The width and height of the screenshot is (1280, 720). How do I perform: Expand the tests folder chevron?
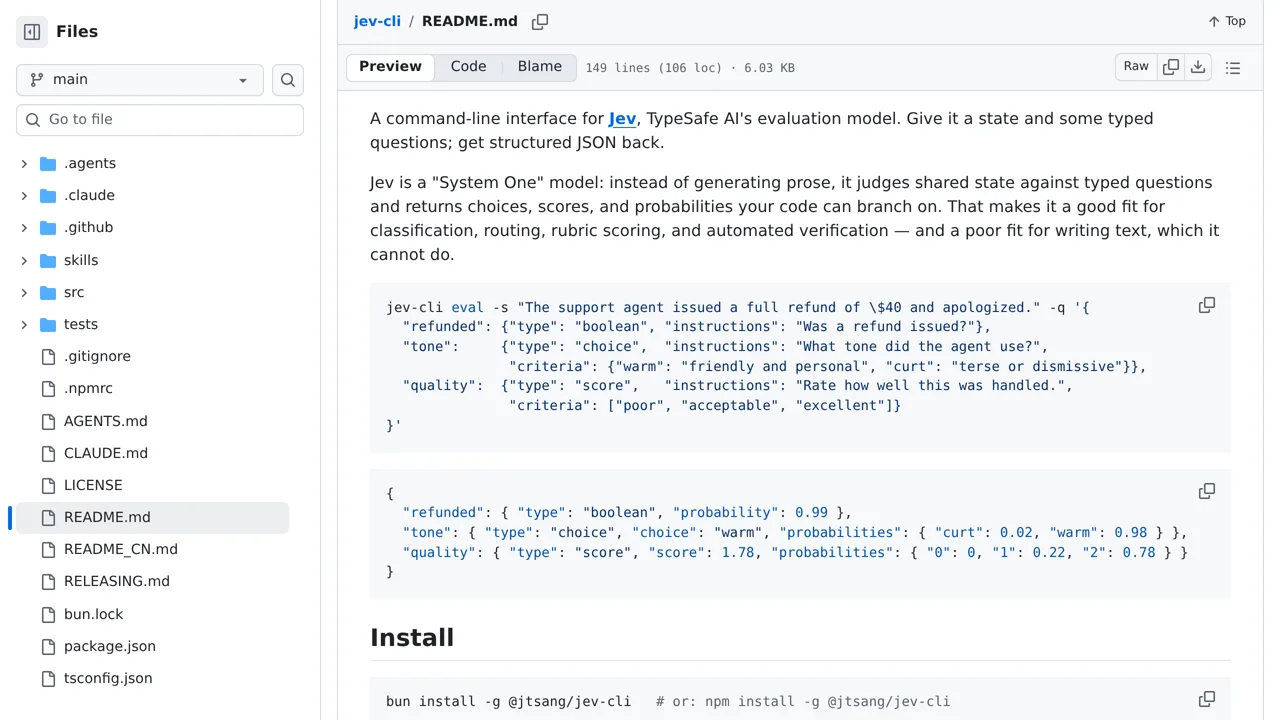pyautogui.click(x=24, y=324)
